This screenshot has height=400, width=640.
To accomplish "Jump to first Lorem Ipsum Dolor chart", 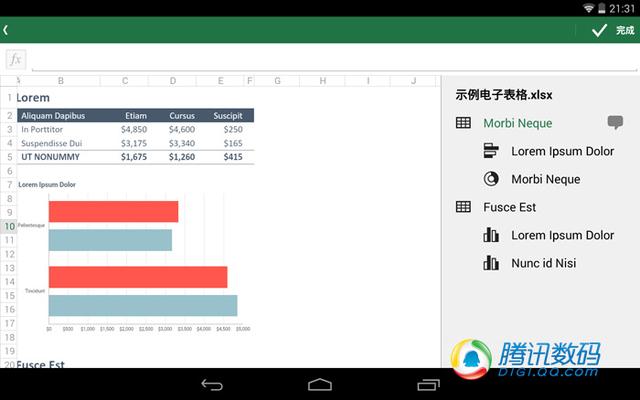I will click(562, 151).
